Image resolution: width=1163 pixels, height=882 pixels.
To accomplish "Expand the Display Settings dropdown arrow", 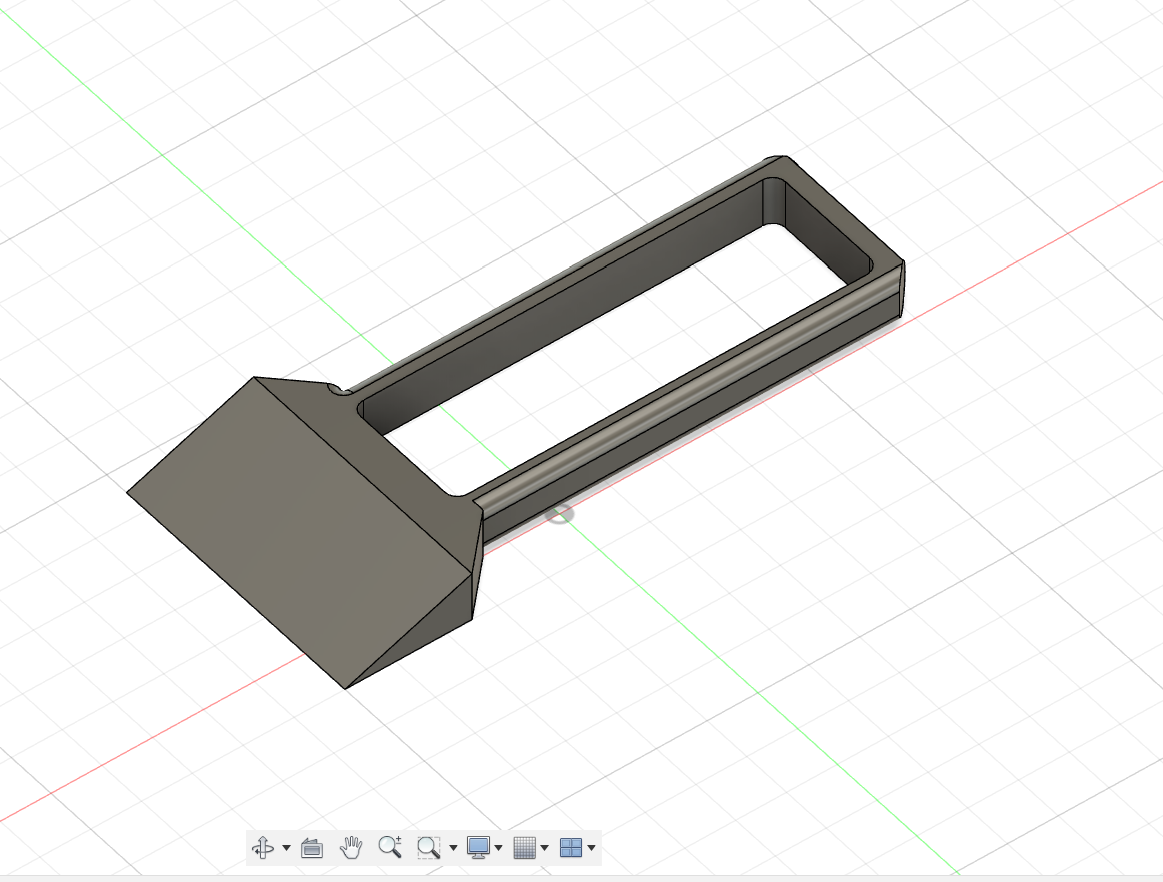I will point(498,848).
